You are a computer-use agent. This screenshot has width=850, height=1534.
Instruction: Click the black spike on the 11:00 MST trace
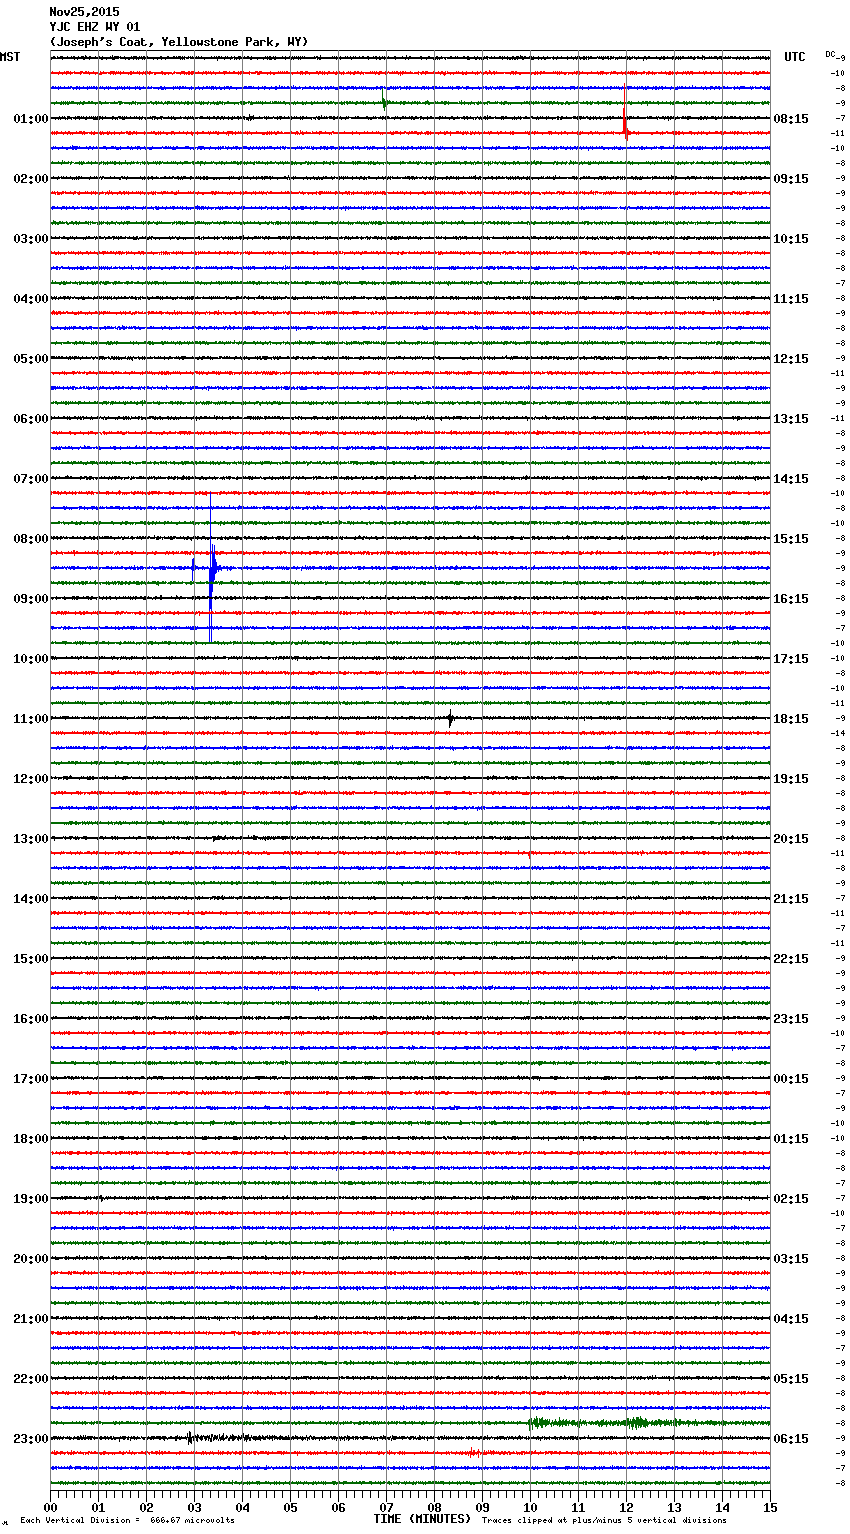pyautogui.click(x=450, y=718)
